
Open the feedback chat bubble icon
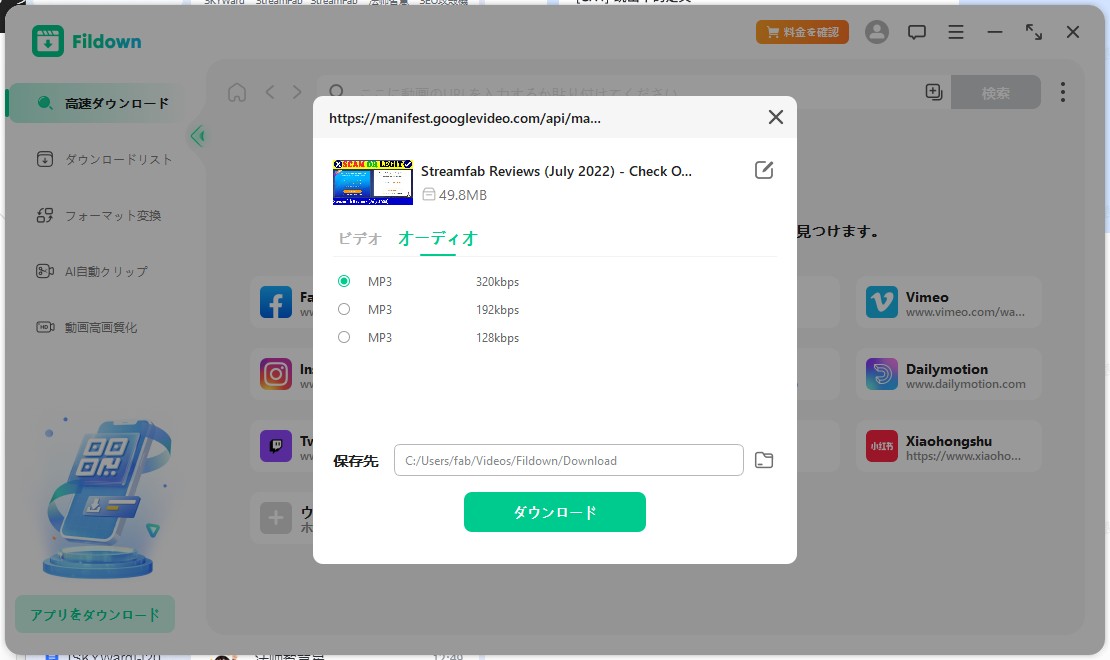pos(917,32)
